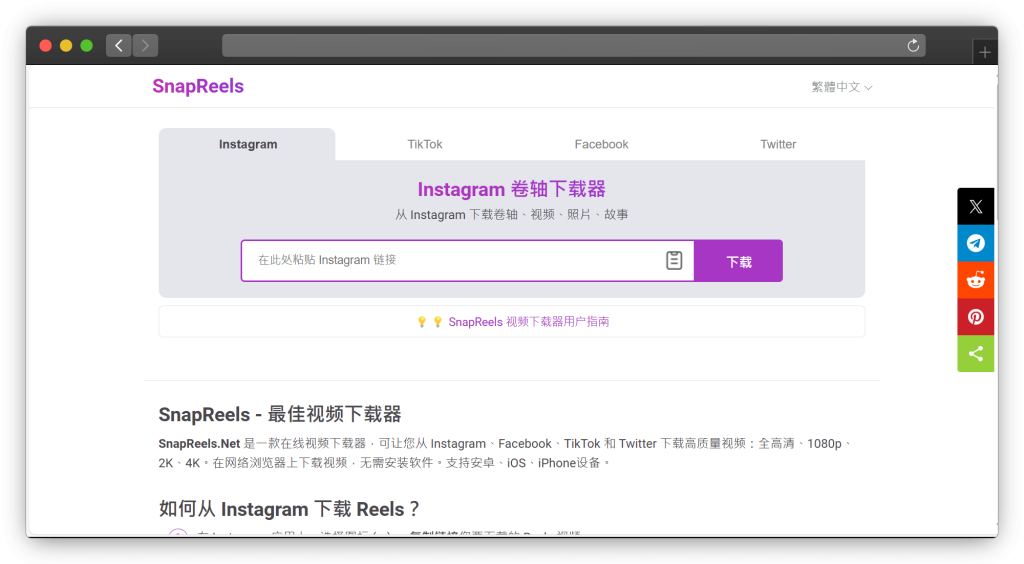Share via the Telegram icon
Viewport: 1024px width, 564px height.
click(976, 243)
